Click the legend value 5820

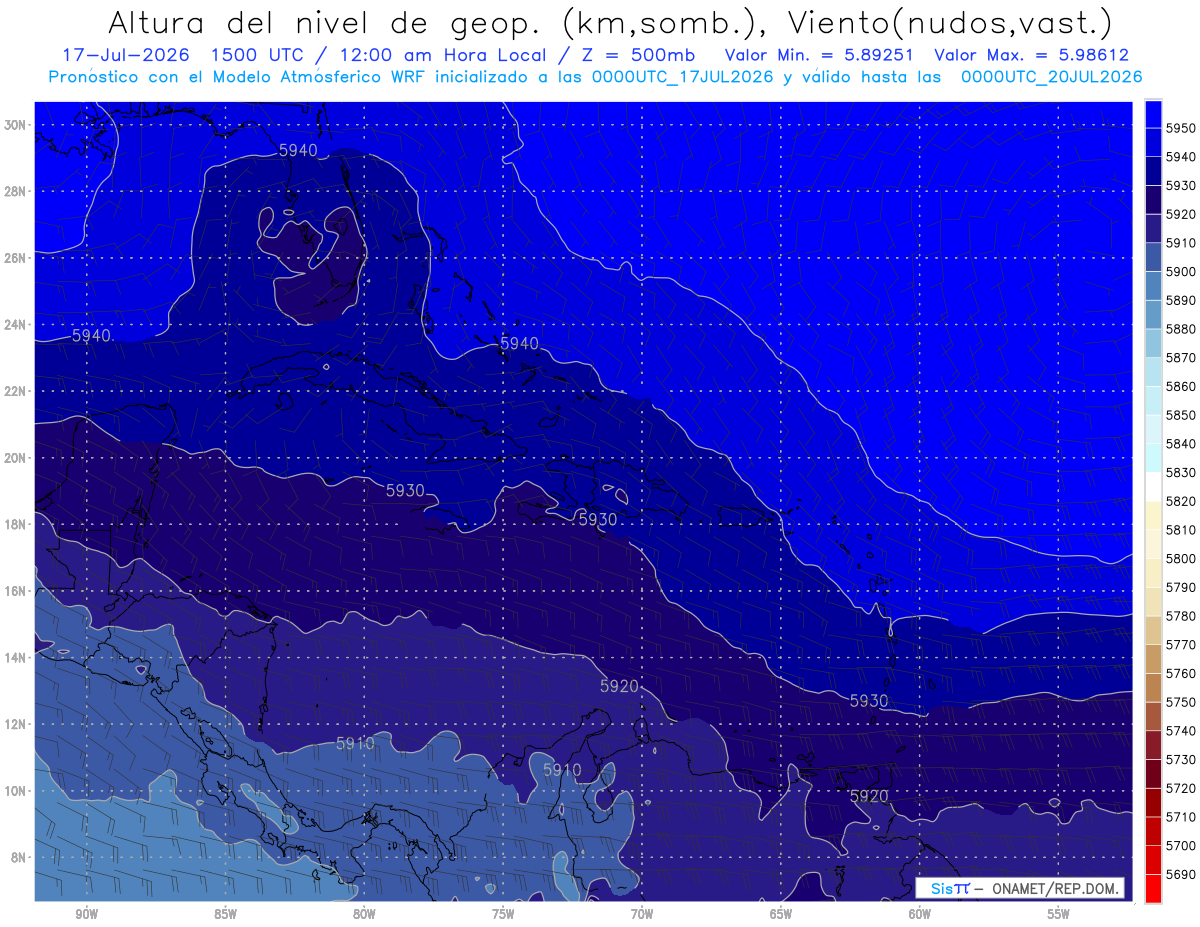[1181, 501]
